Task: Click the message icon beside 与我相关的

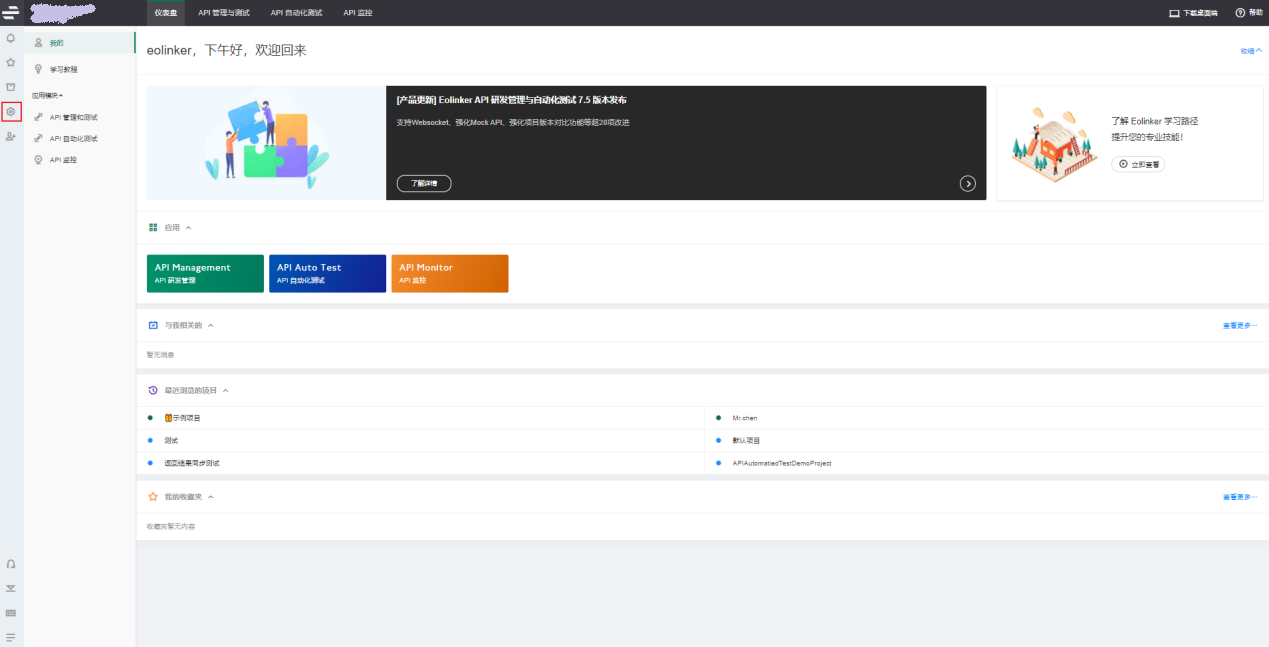Action: [x=153, y=325]
